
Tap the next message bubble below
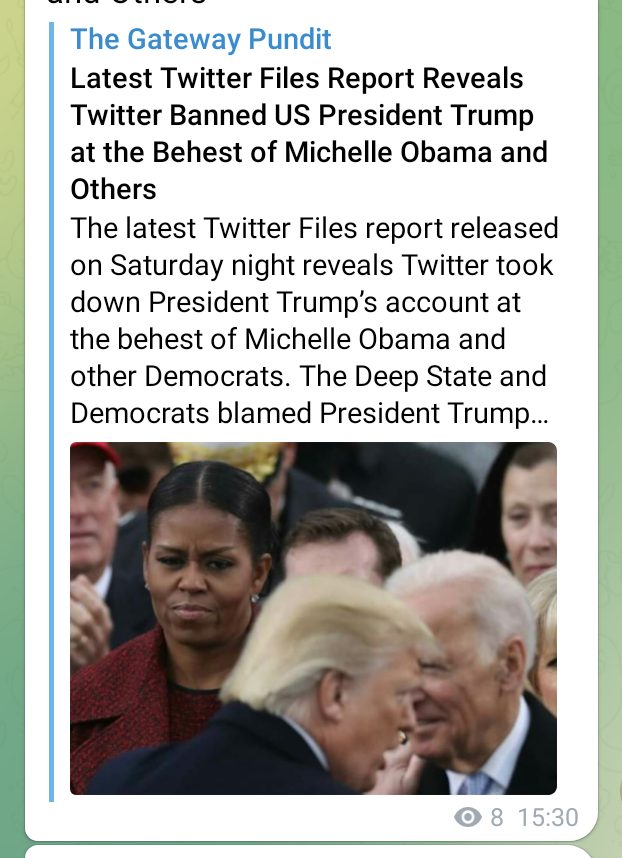(x=309, y=852)
